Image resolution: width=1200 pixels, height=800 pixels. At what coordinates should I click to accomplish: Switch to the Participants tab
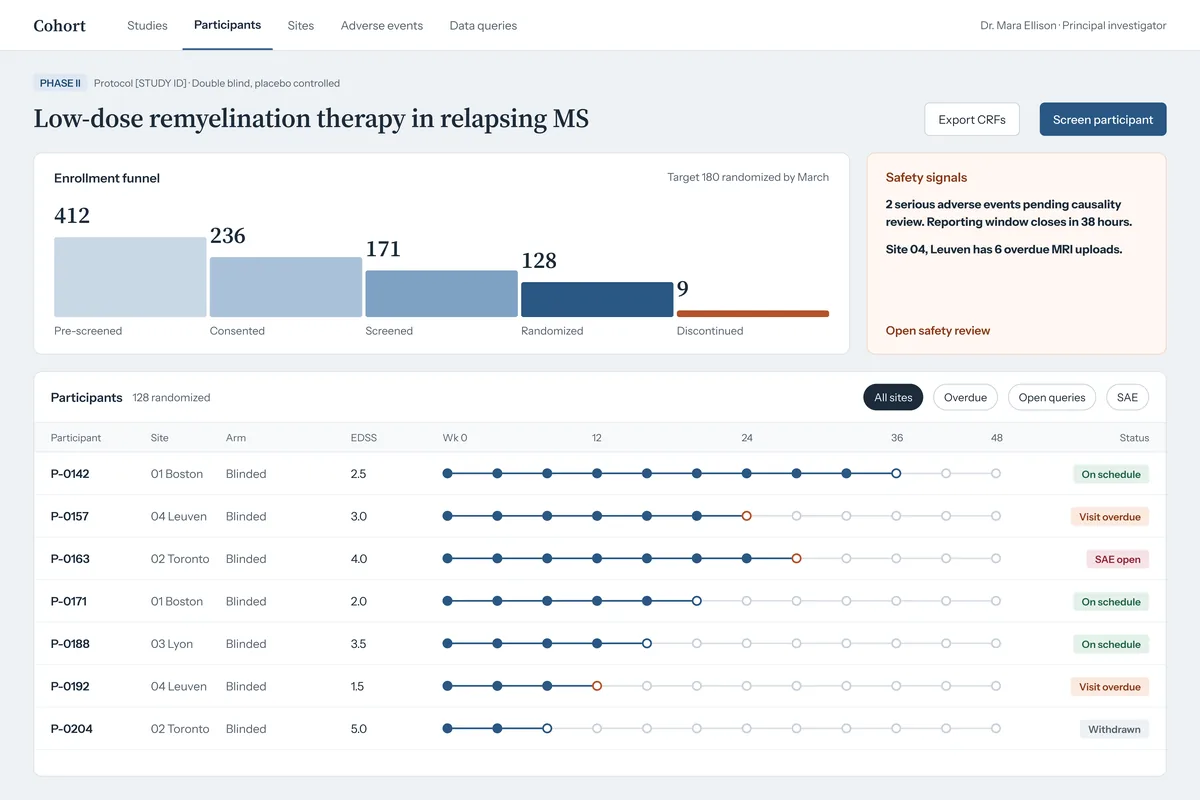coord(227,25)
